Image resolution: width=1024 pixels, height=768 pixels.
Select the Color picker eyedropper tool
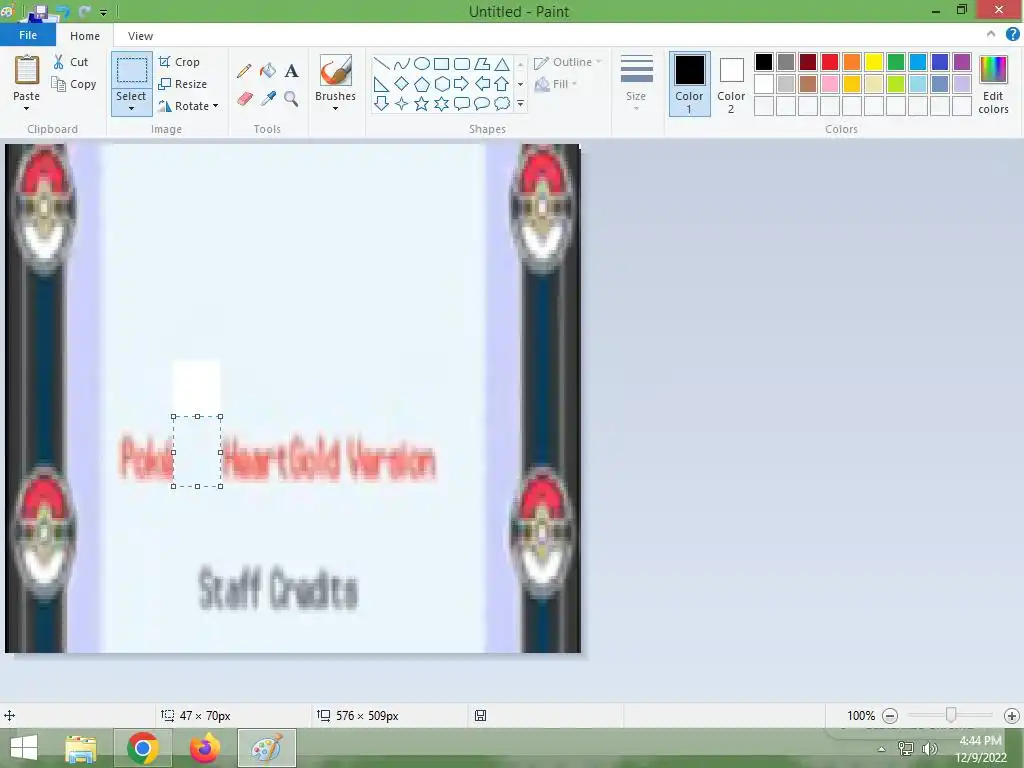pyautogui.click(x=268, y=99)
